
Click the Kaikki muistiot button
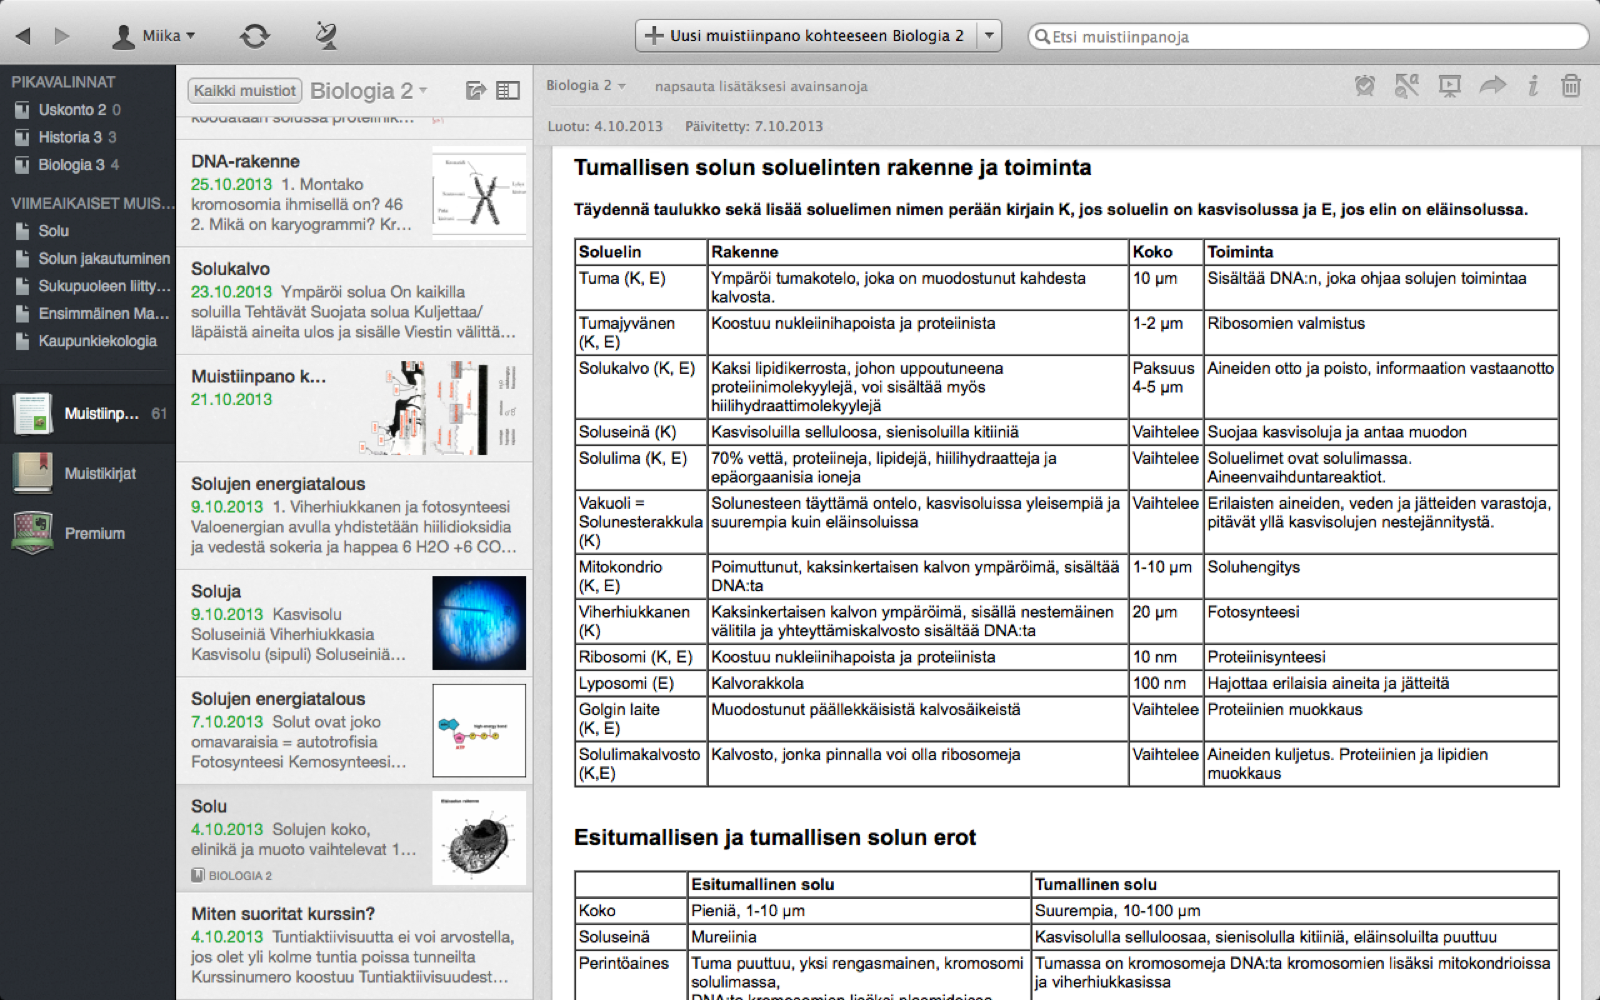tap(245, 91)
